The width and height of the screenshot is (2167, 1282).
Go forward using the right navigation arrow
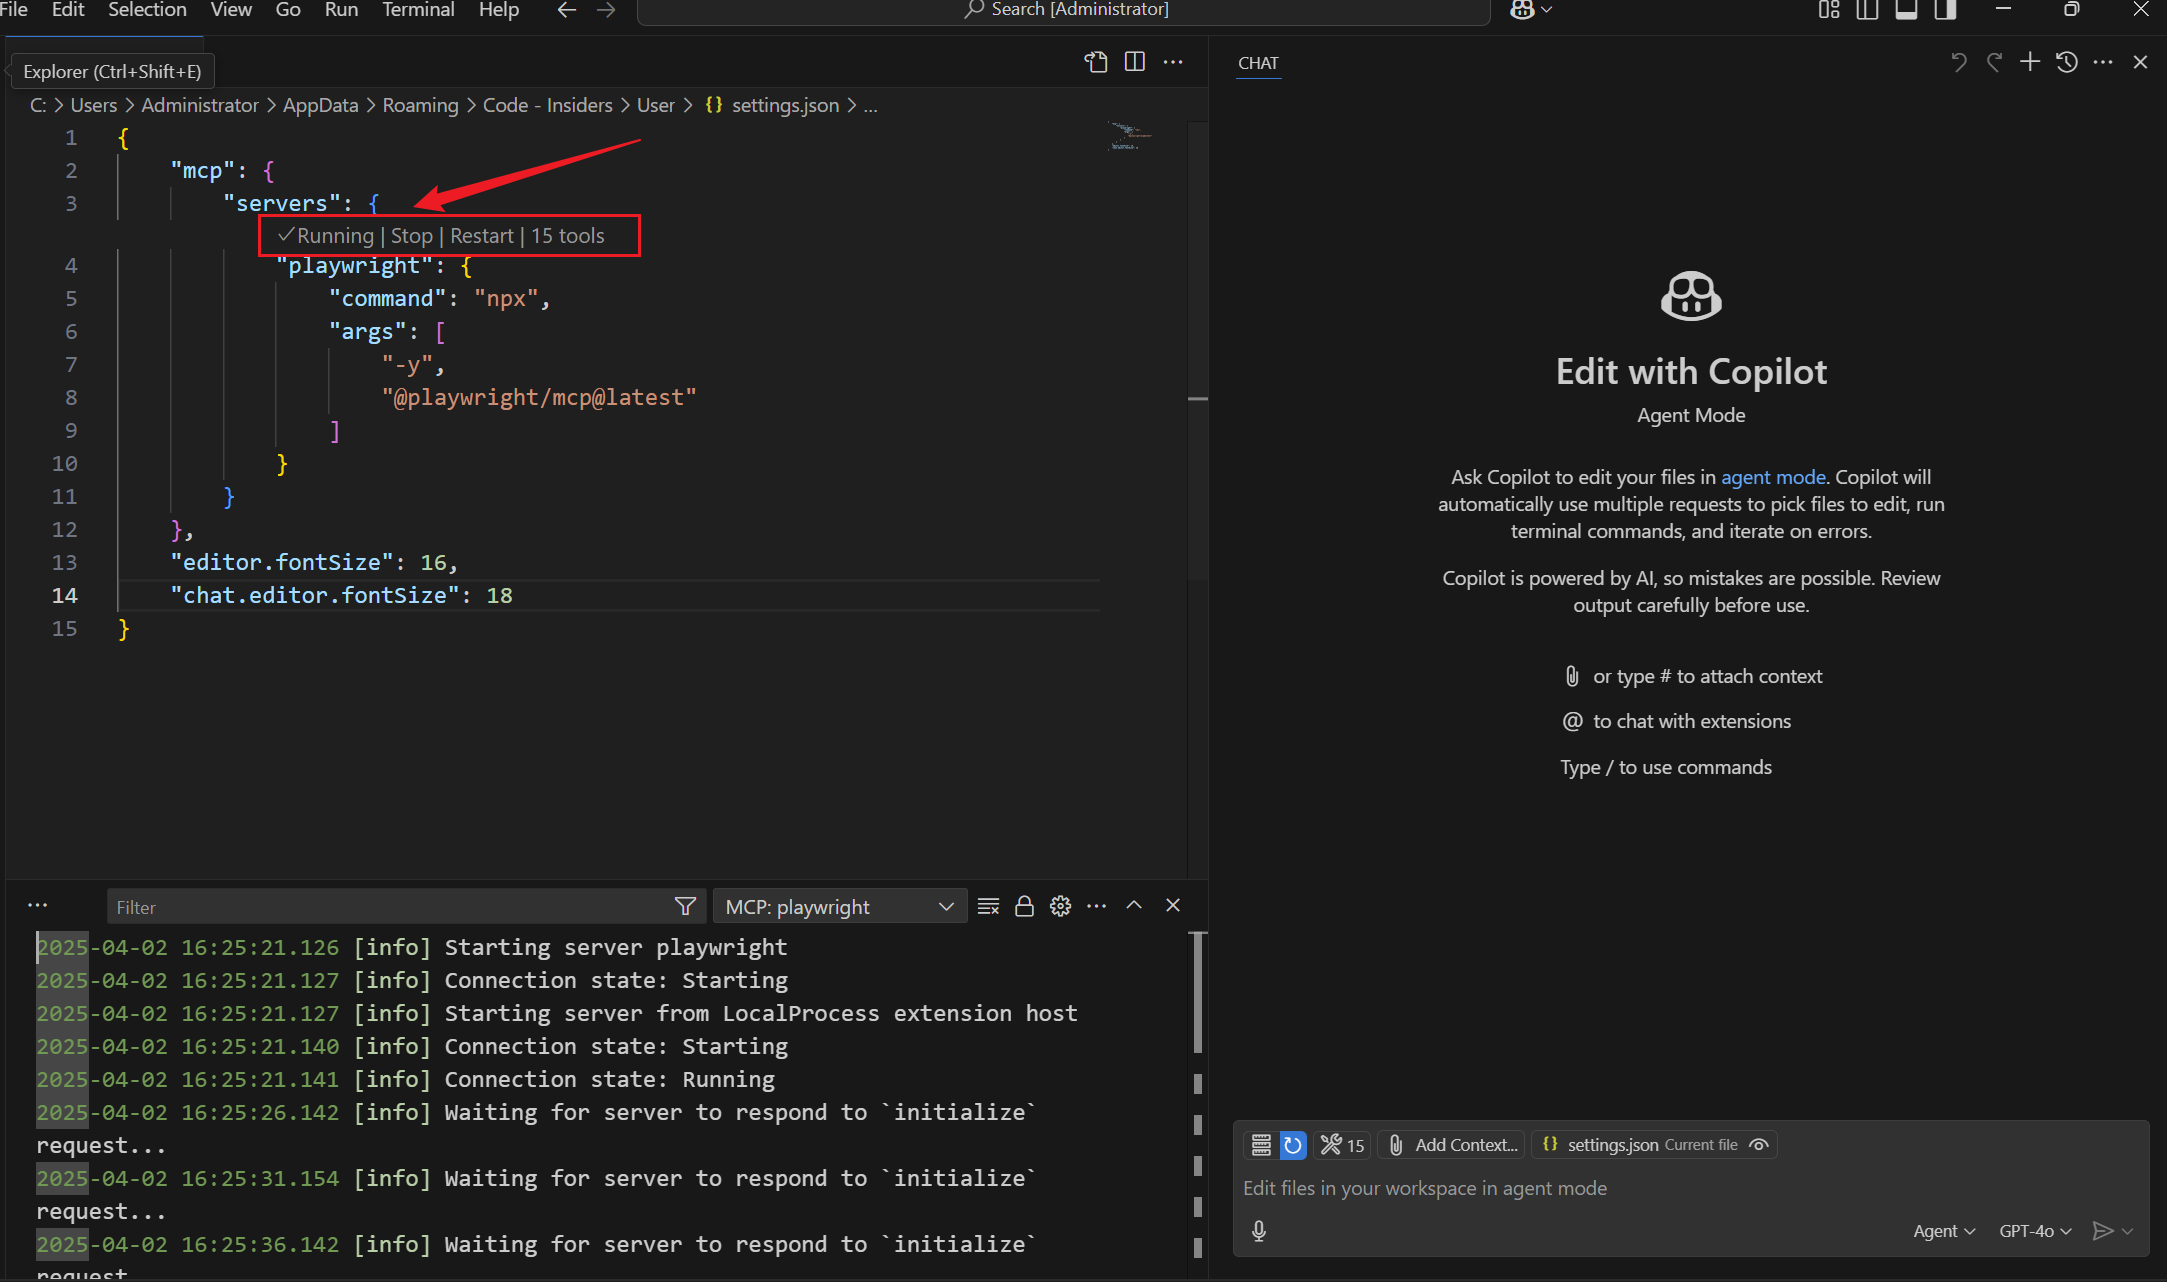pyautogui.click(x=606, y=10)
